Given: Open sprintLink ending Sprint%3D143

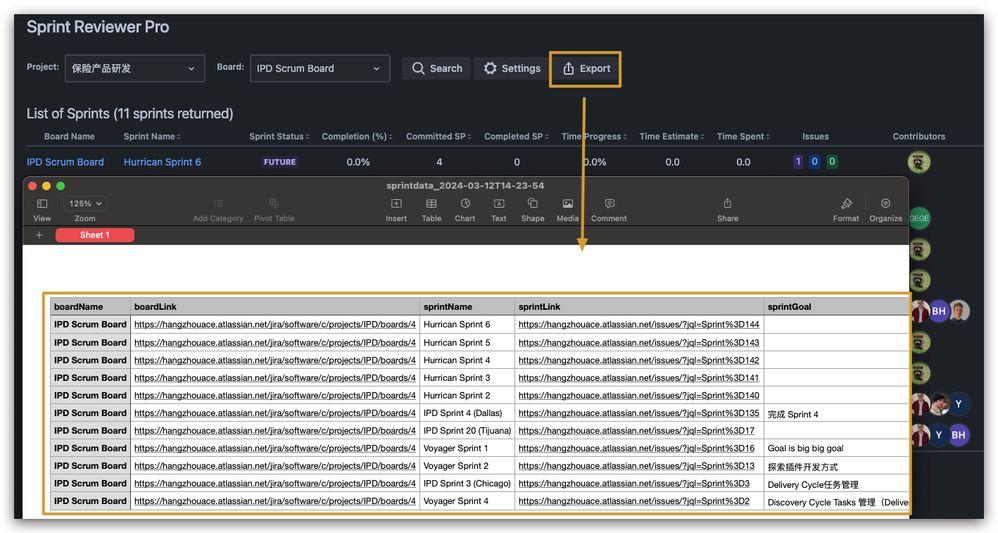Looking at the screenshot, I should 638,343.
